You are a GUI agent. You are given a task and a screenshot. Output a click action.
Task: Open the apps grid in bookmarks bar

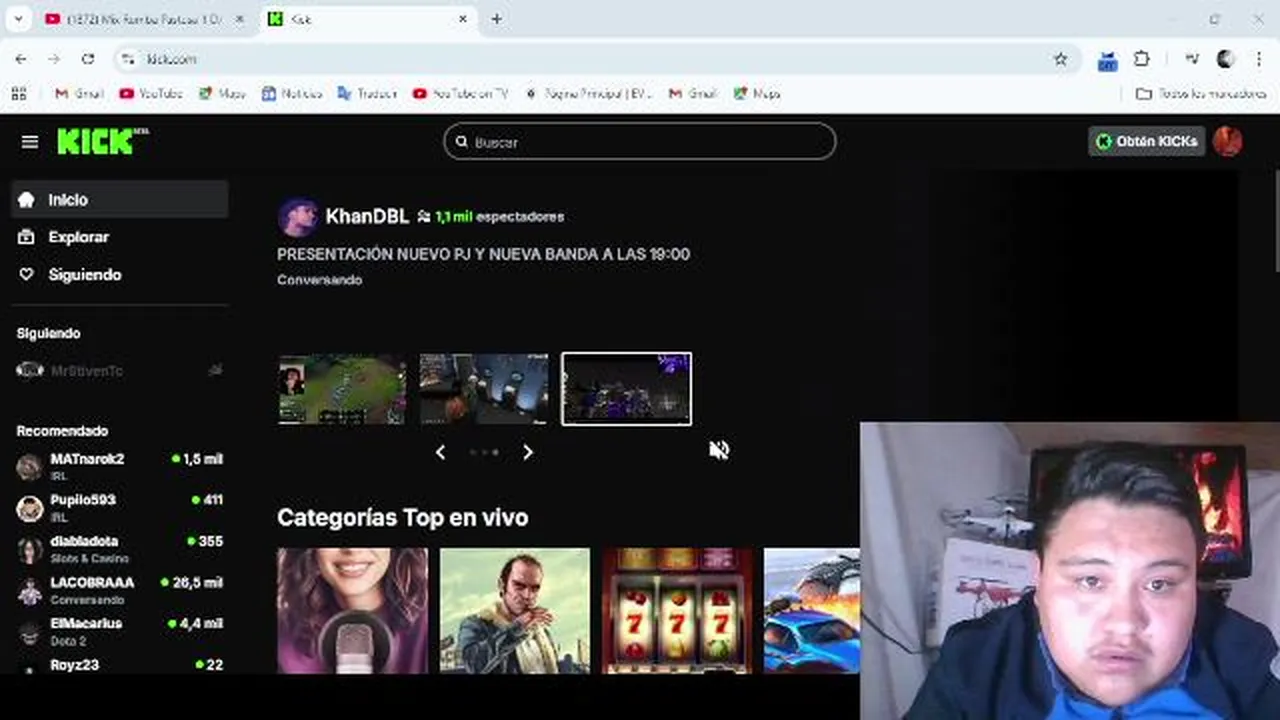tap(18, 93)
